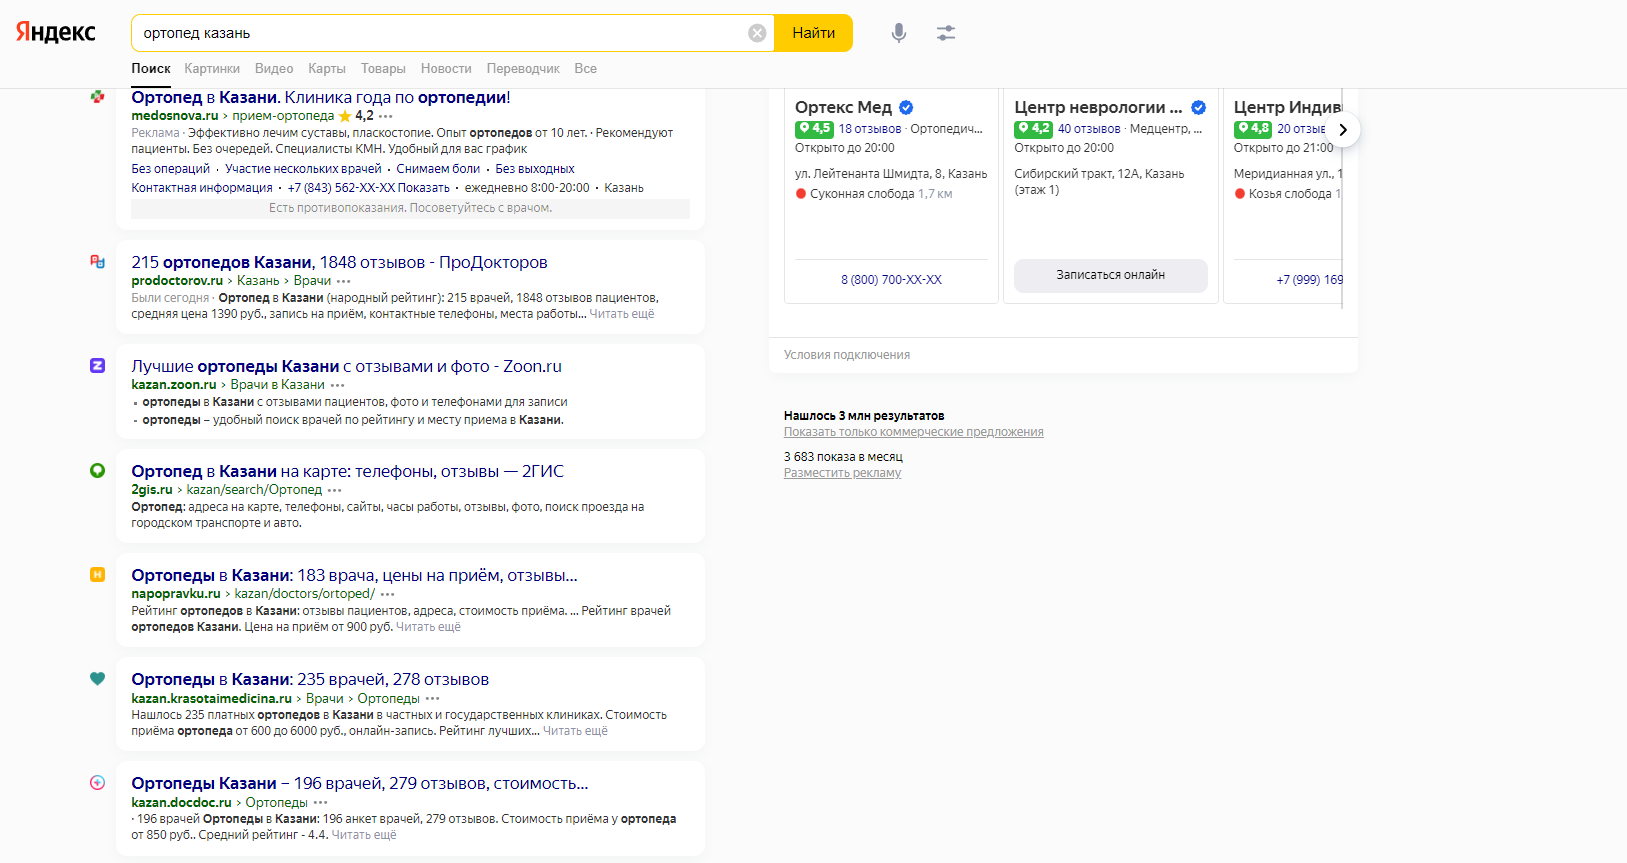Open Ортопеды в Казани 183 врача link

tap(354, 575)
